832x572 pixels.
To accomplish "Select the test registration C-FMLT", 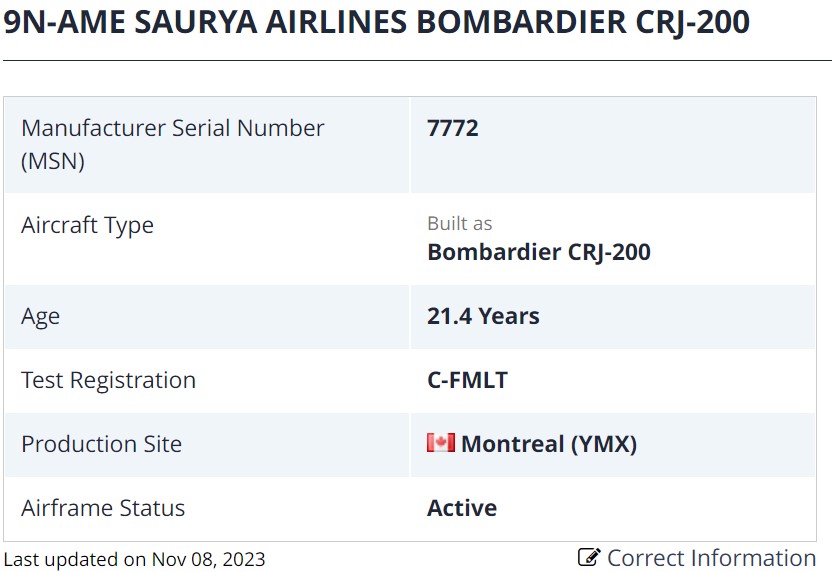I will point(467,380).
